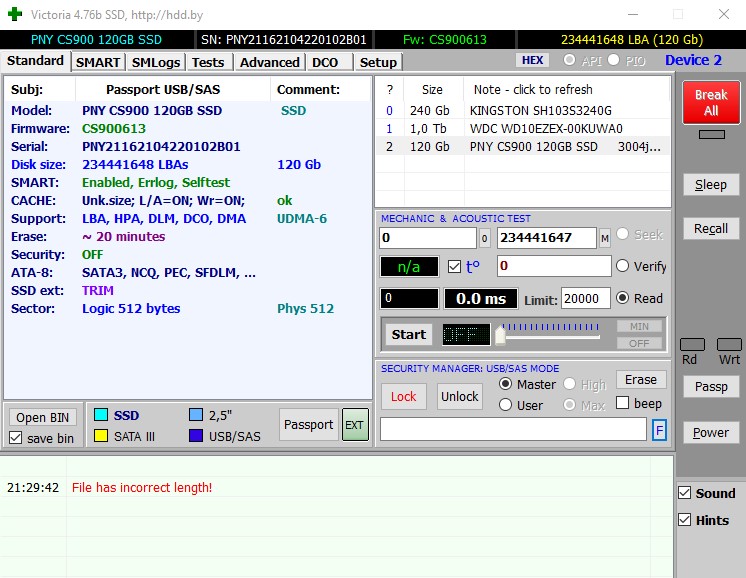Disable the Hints checkbox
746x578 pixels.
click(x=685, y=519)
